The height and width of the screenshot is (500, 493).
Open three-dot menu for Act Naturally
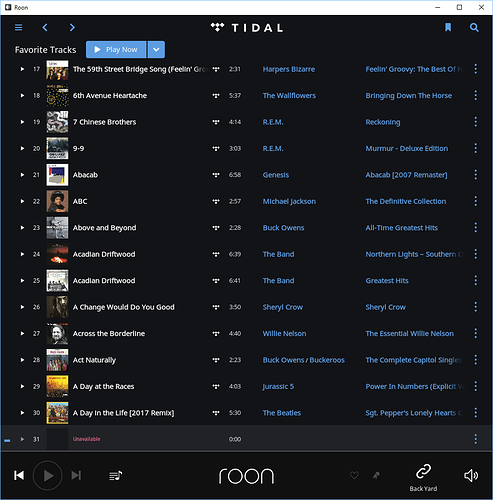tap(476, 360)
